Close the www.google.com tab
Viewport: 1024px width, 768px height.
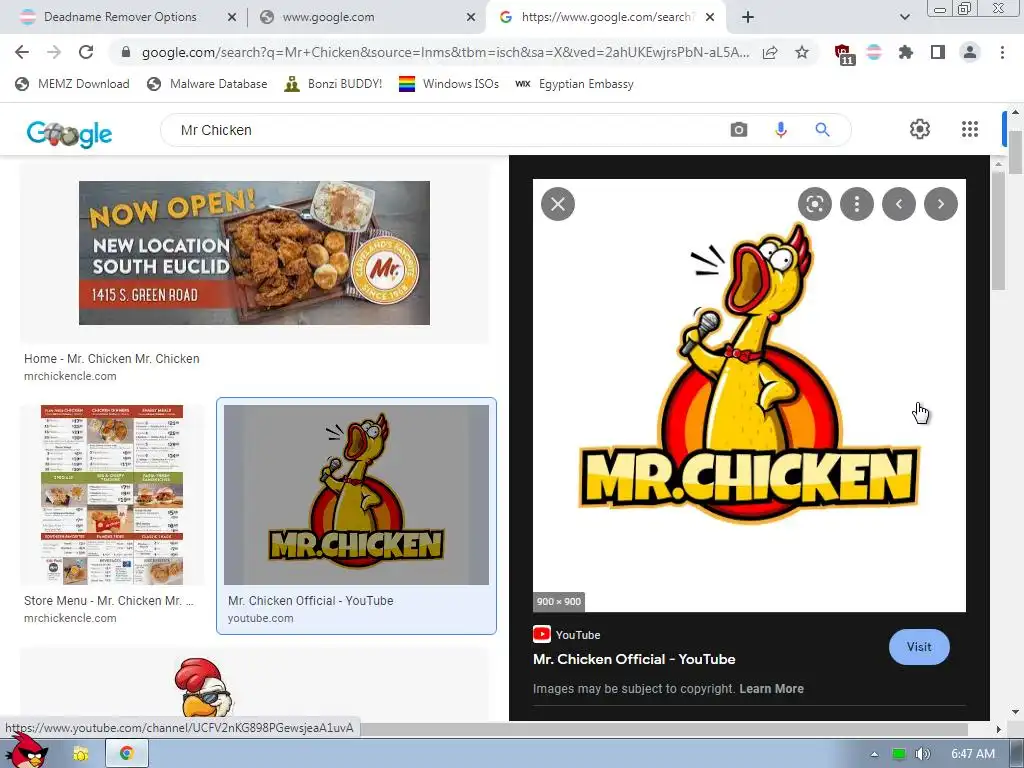[x=471, y=18]
